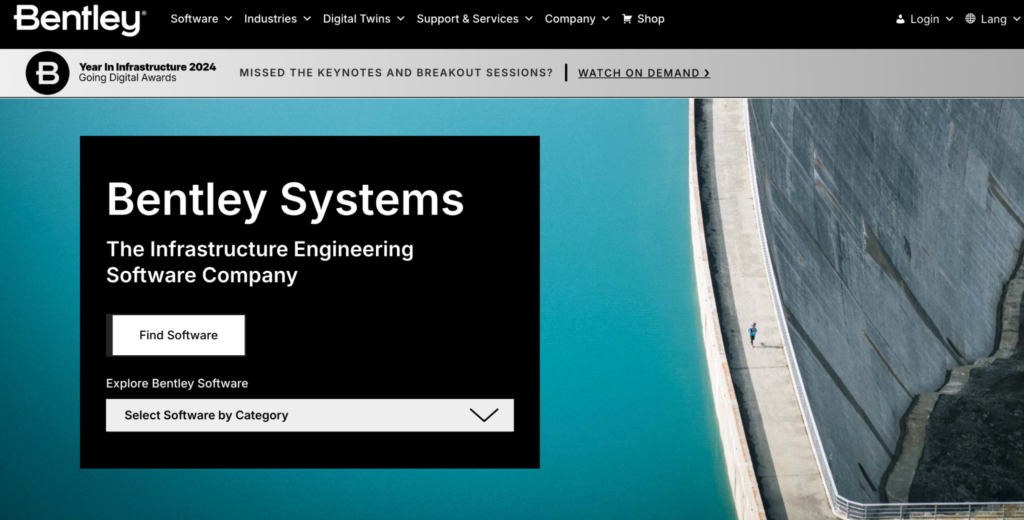
Task: Expand the Software menu chevron
Action: 228,19
